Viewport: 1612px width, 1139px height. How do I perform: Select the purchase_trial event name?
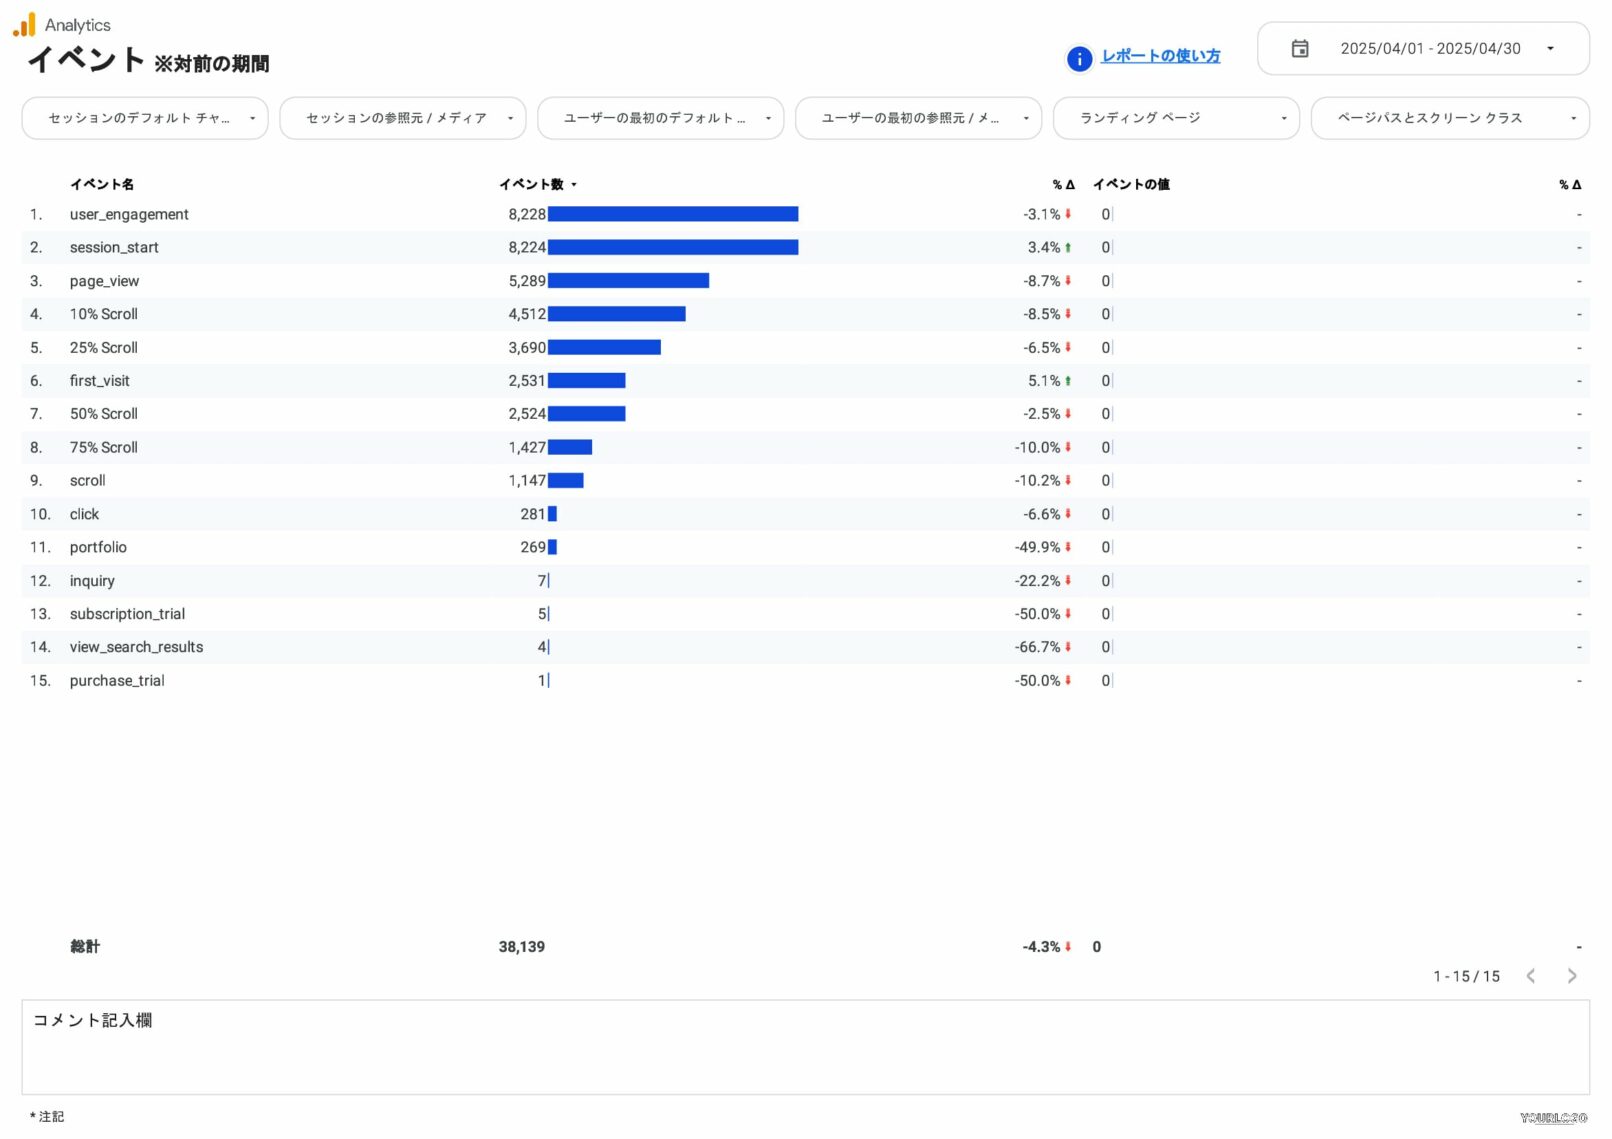[x=117, y=681]
